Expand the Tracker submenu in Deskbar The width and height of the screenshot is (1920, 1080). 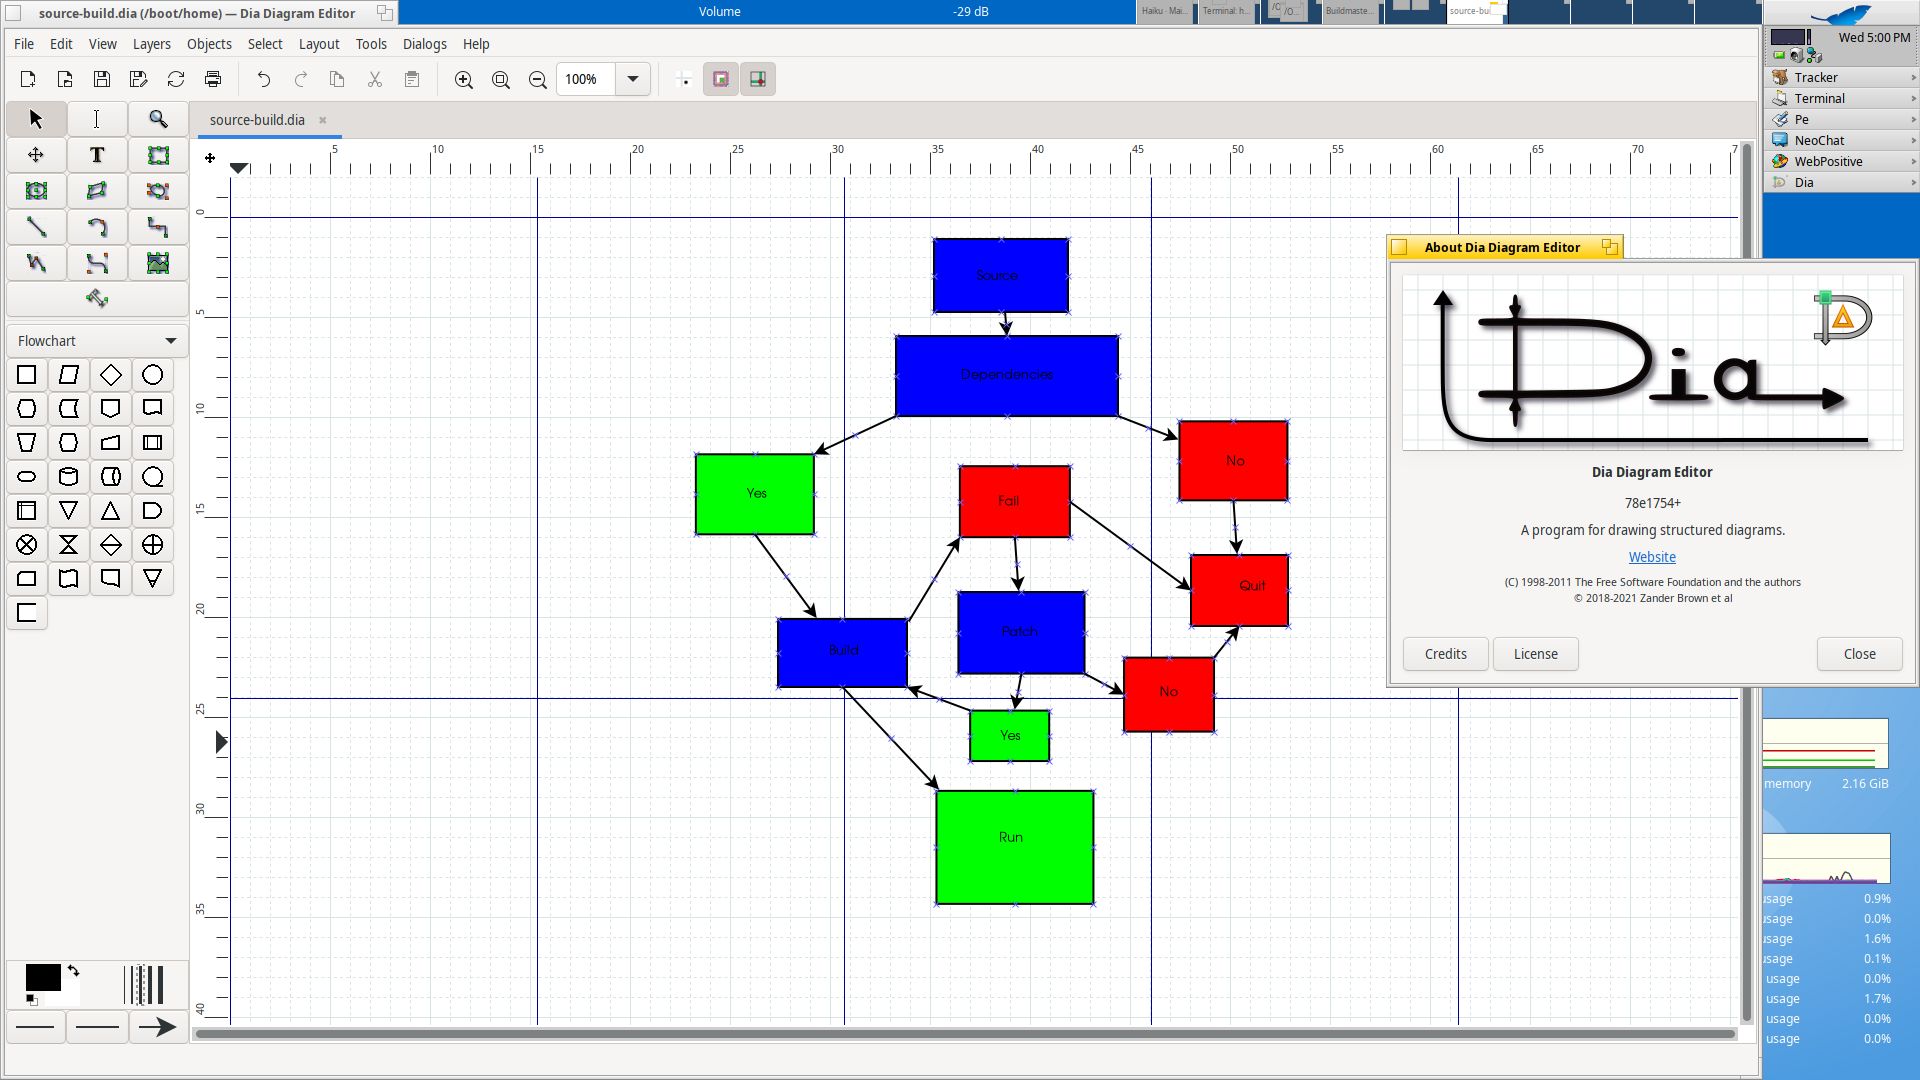click(x=1913, y=77)
